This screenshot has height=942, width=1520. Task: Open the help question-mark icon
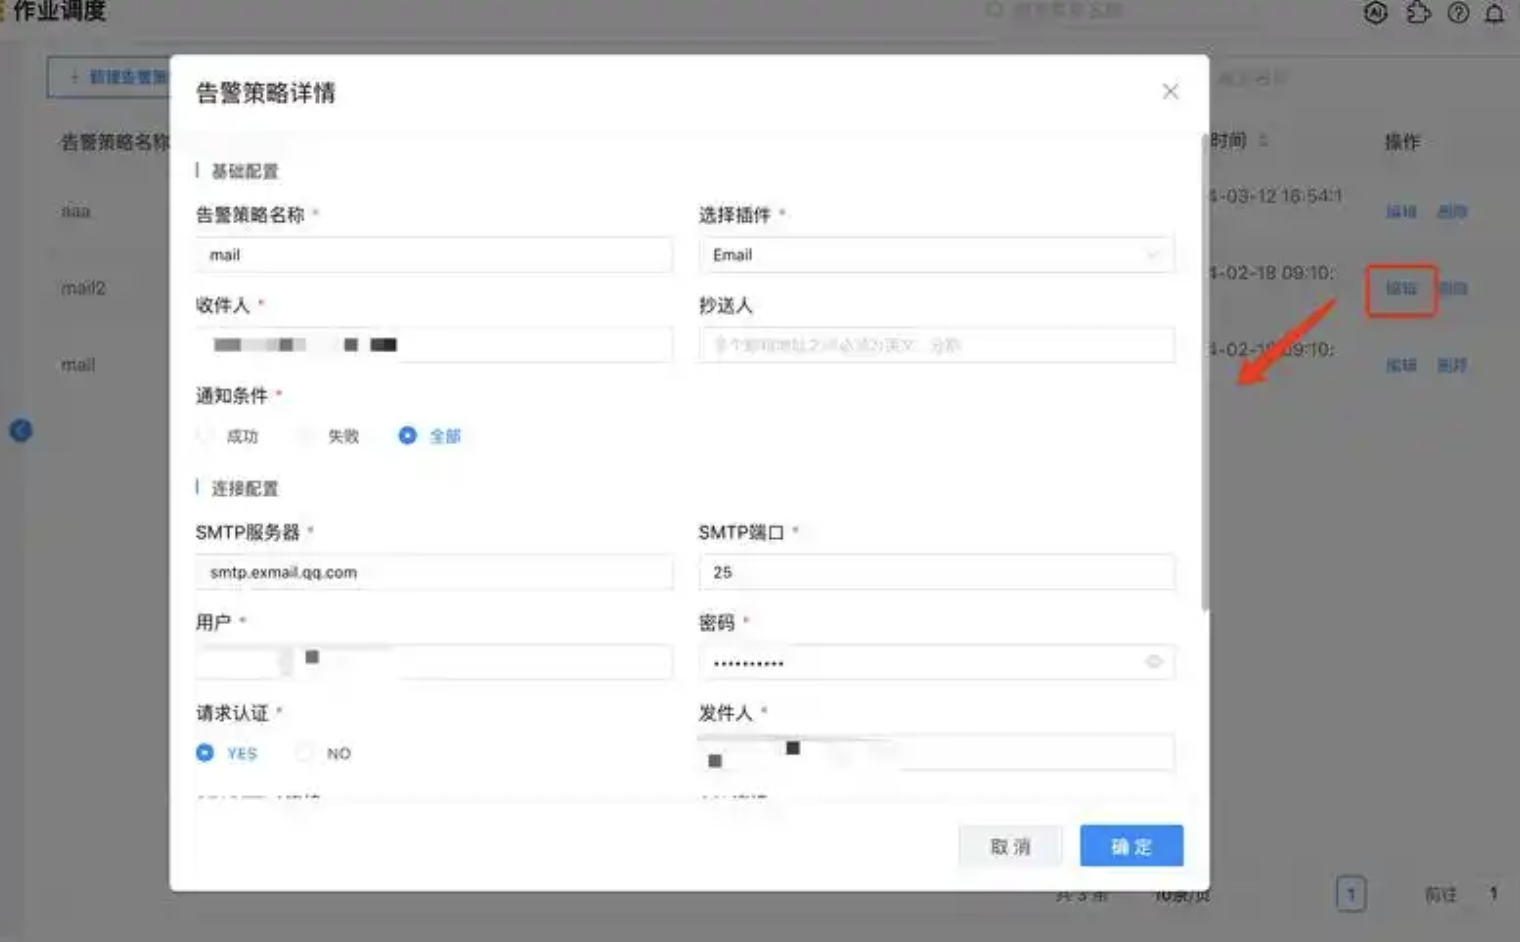pos(1458,13)
